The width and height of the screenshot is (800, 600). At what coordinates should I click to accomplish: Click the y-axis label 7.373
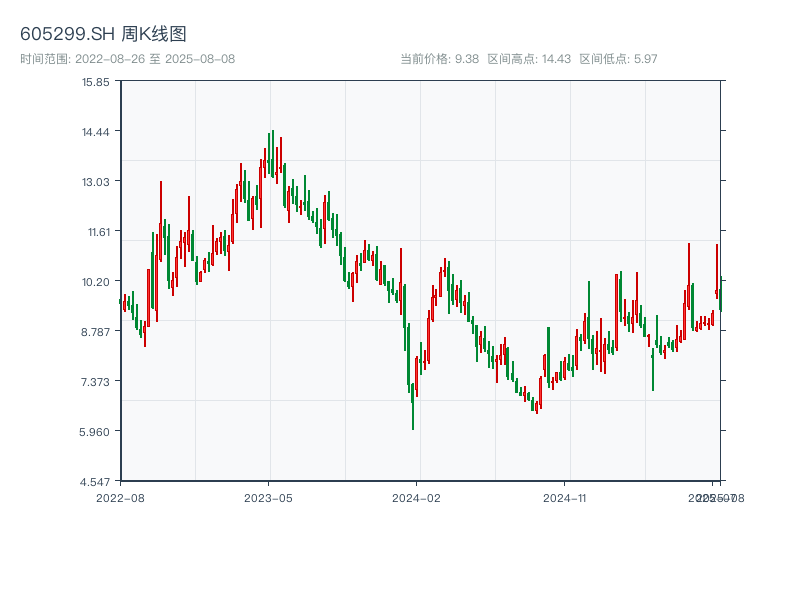(x=95, y=382)
